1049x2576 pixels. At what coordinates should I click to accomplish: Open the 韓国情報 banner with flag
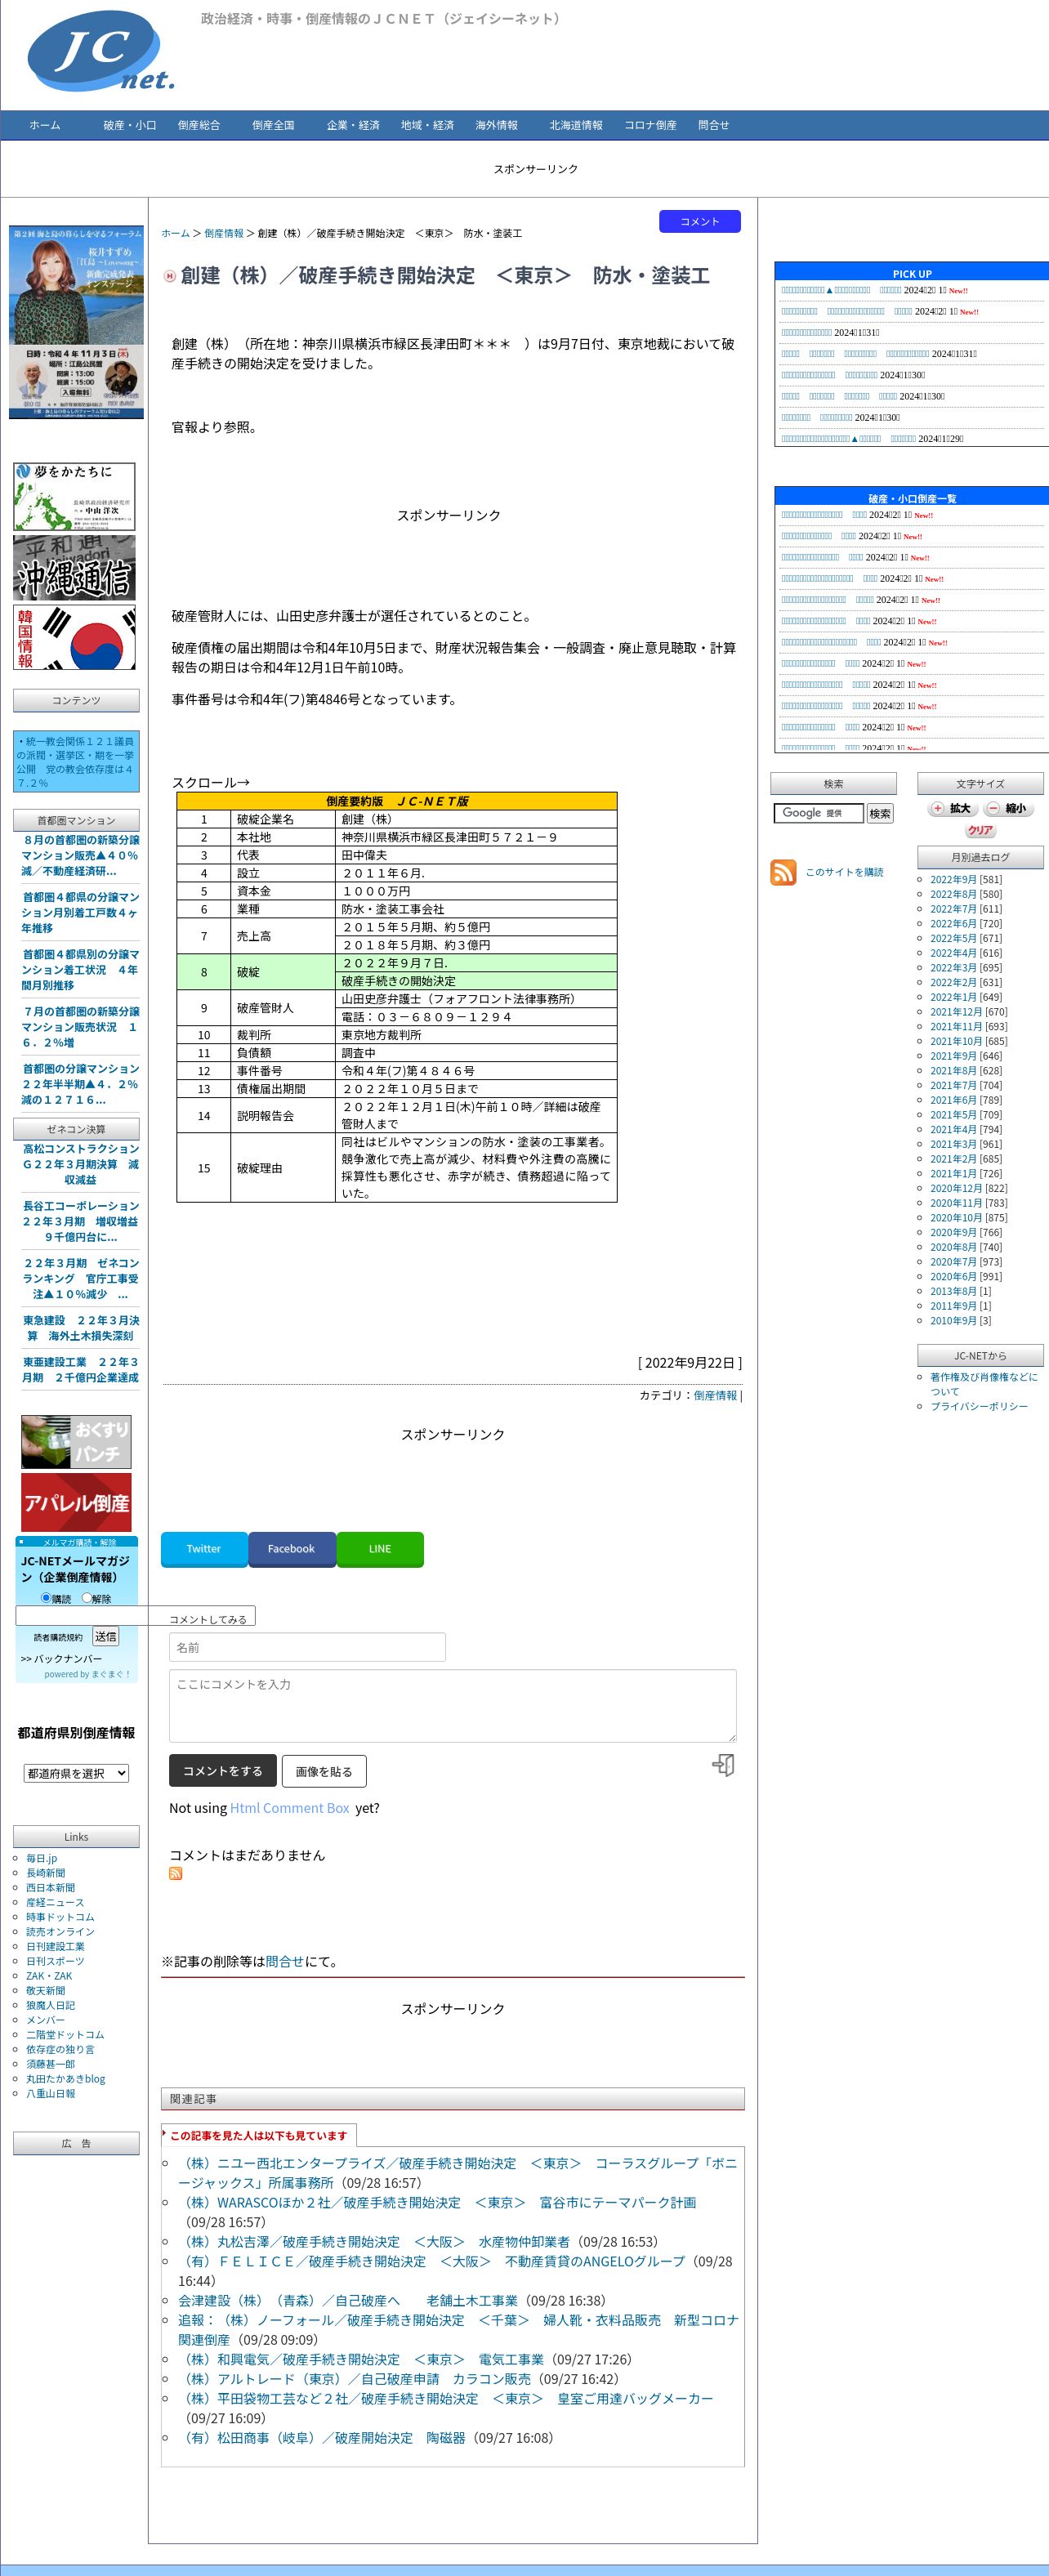(74, 638)
